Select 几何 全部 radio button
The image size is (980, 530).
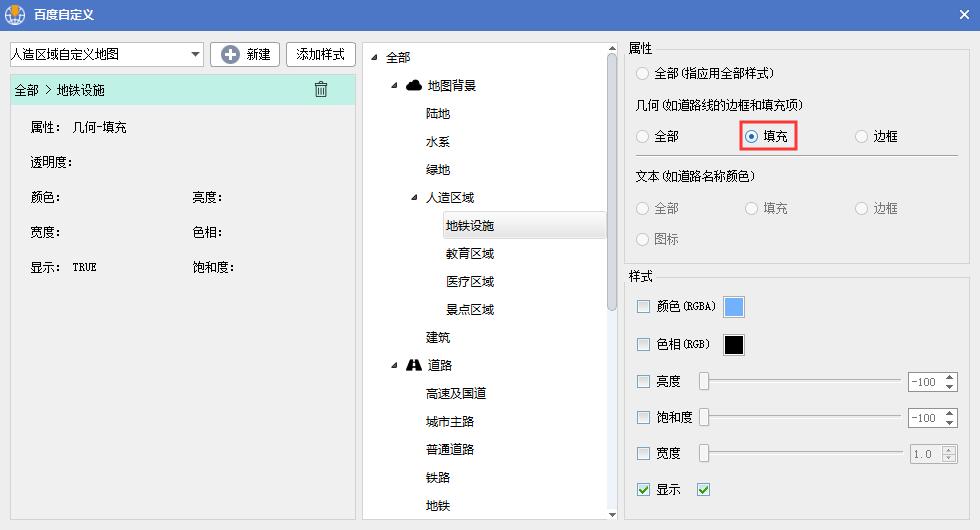tap(642, 136)
